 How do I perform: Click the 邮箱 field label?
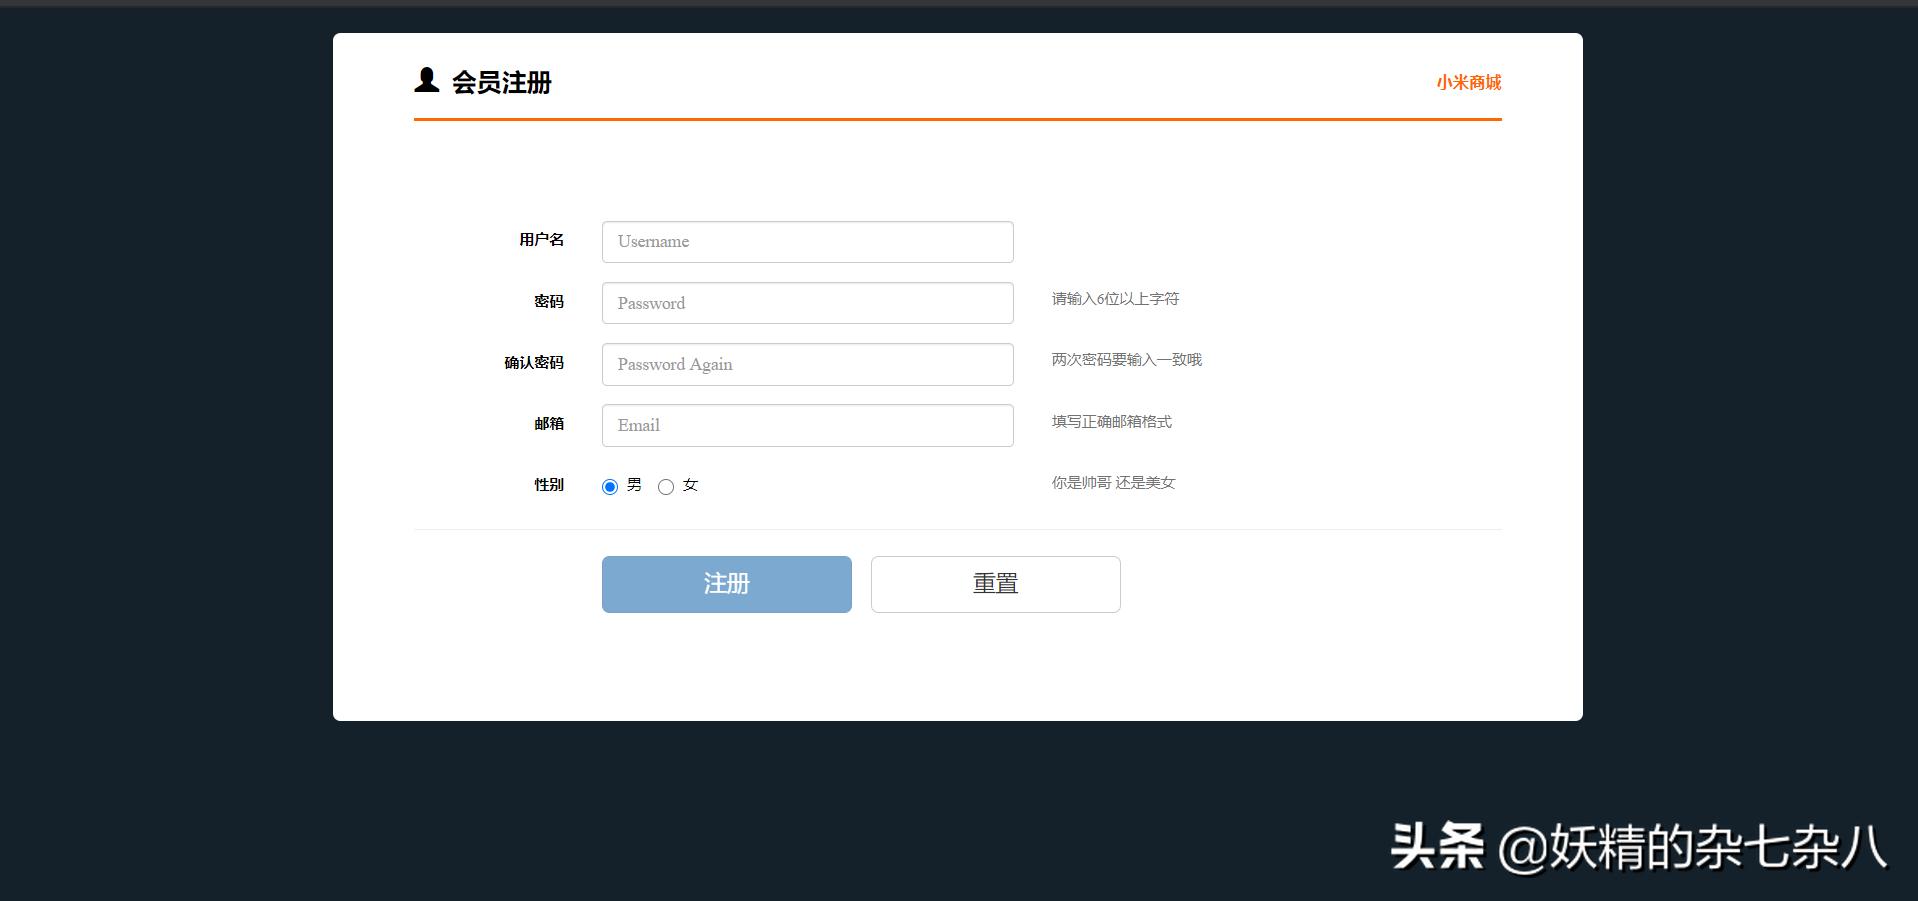click(547, 423)
